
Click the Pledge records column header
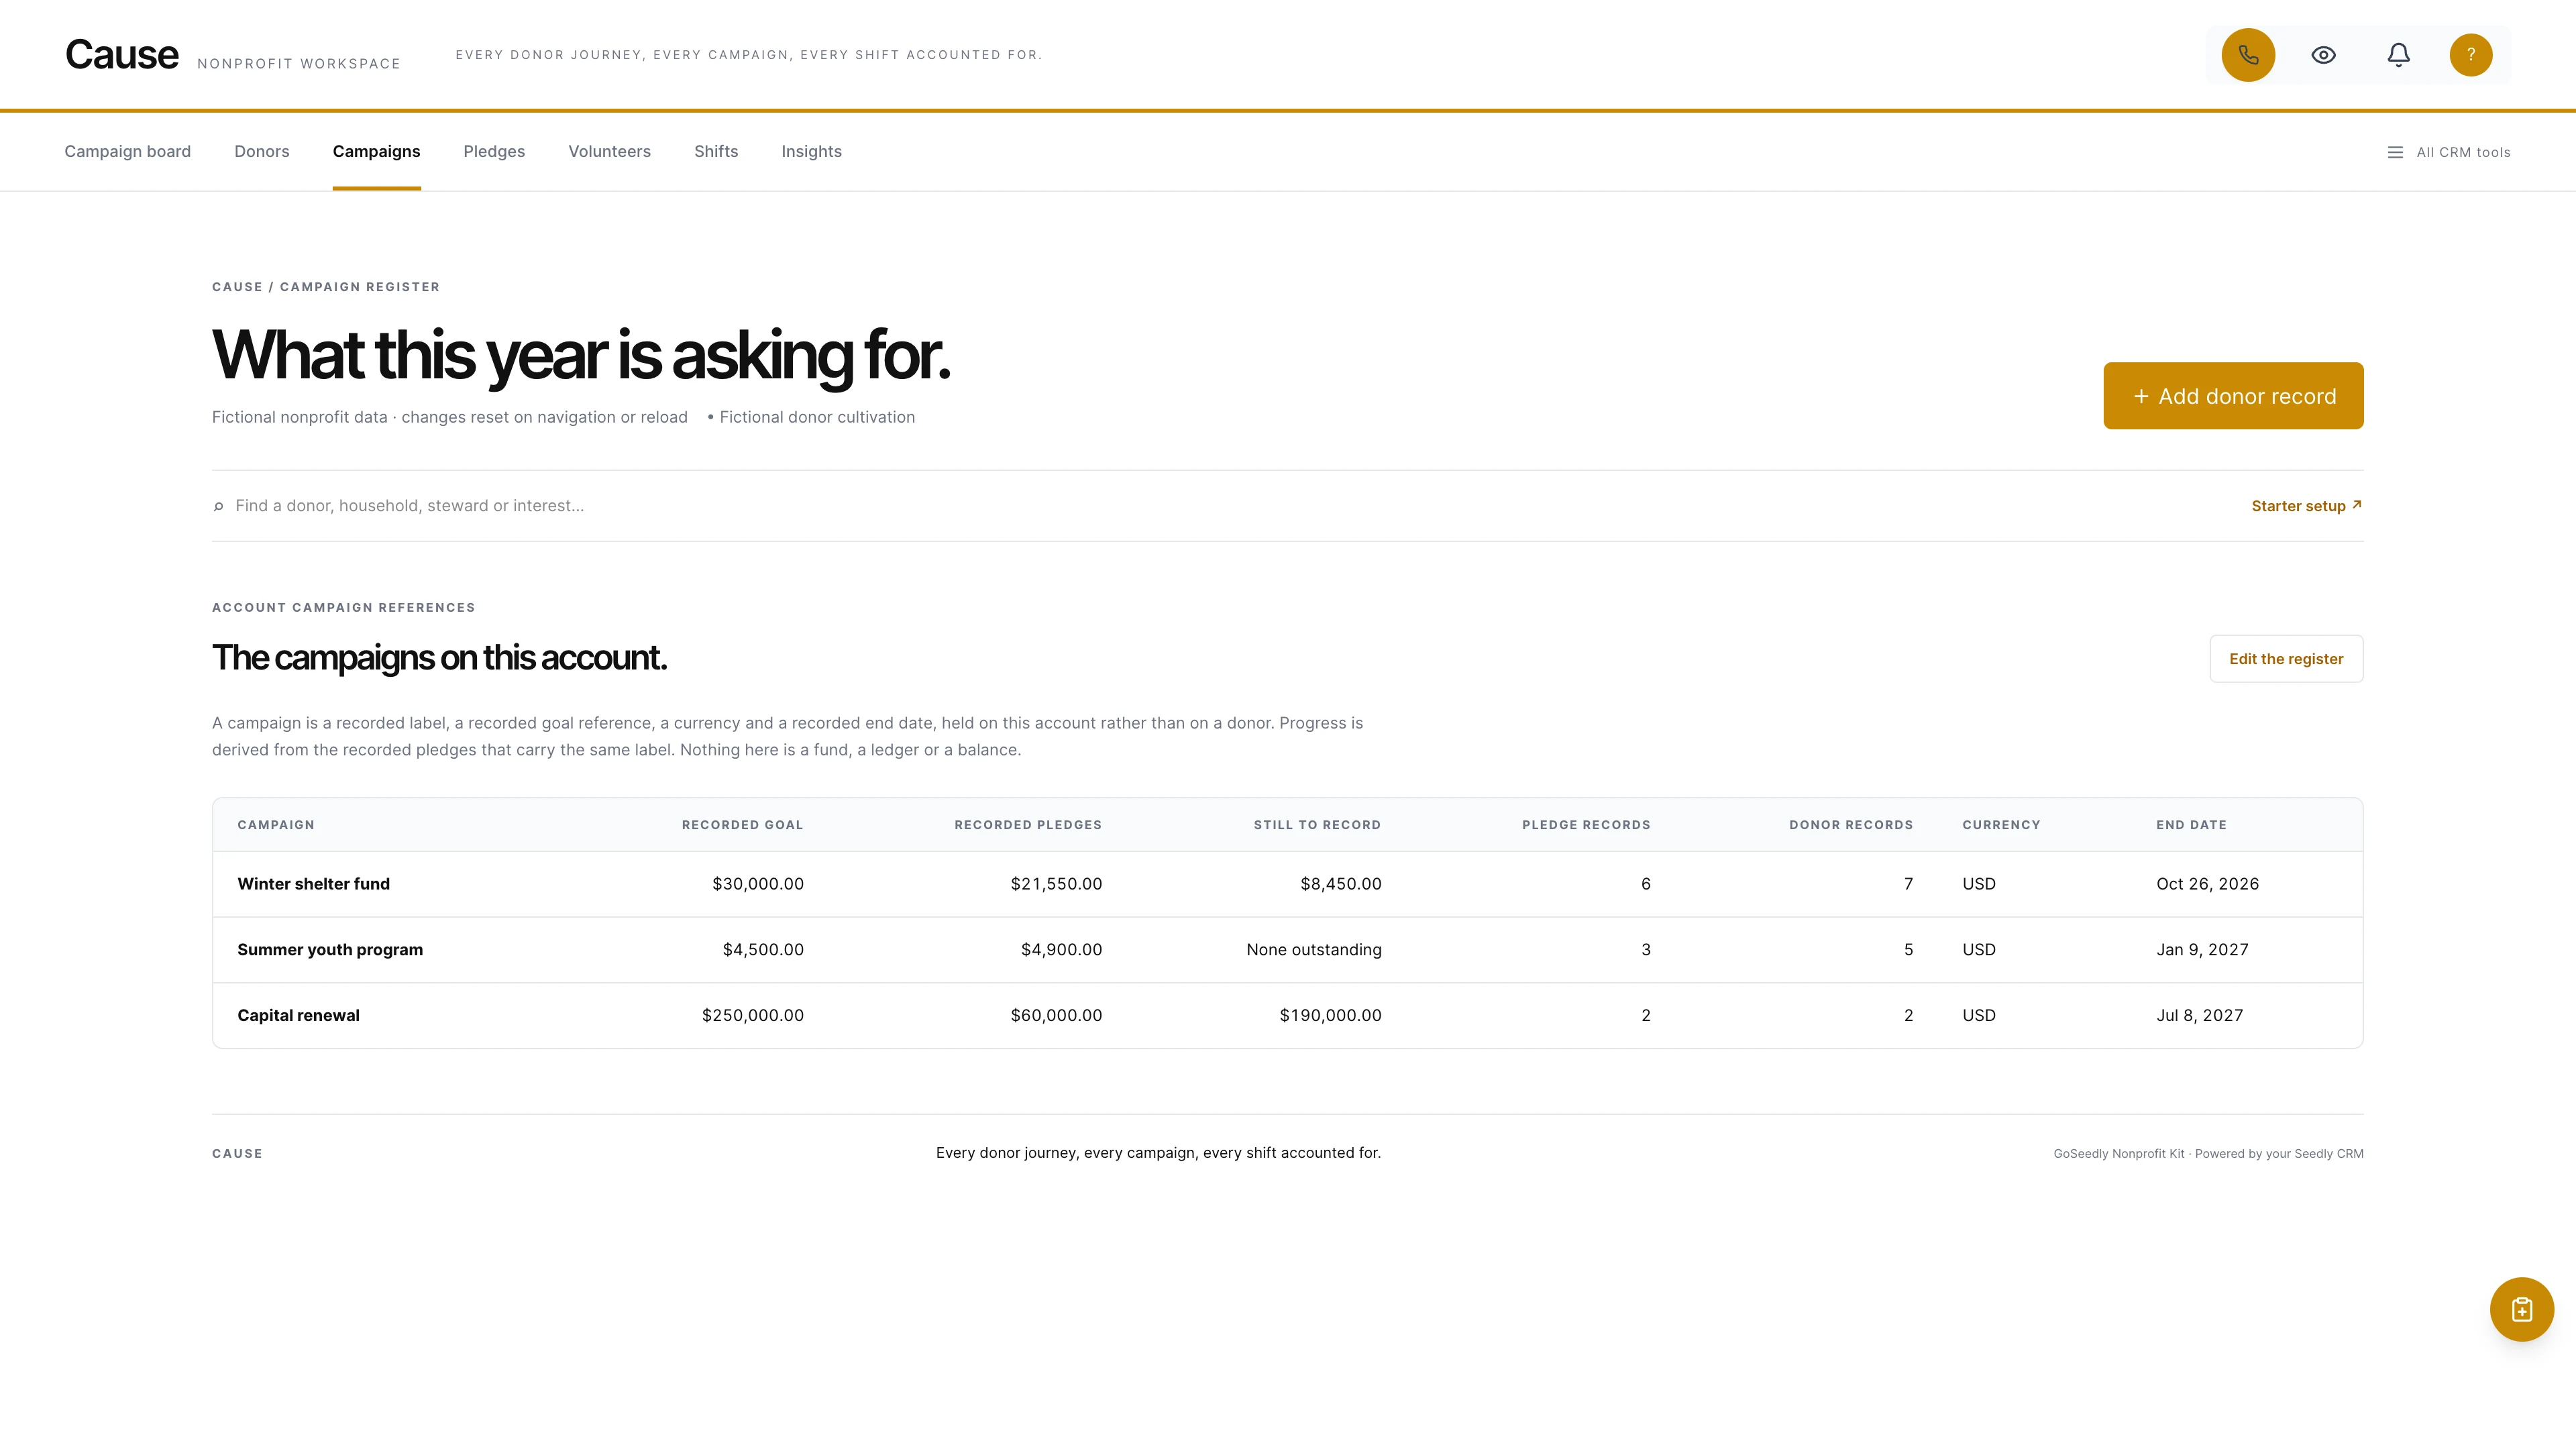coord(1586,825)
